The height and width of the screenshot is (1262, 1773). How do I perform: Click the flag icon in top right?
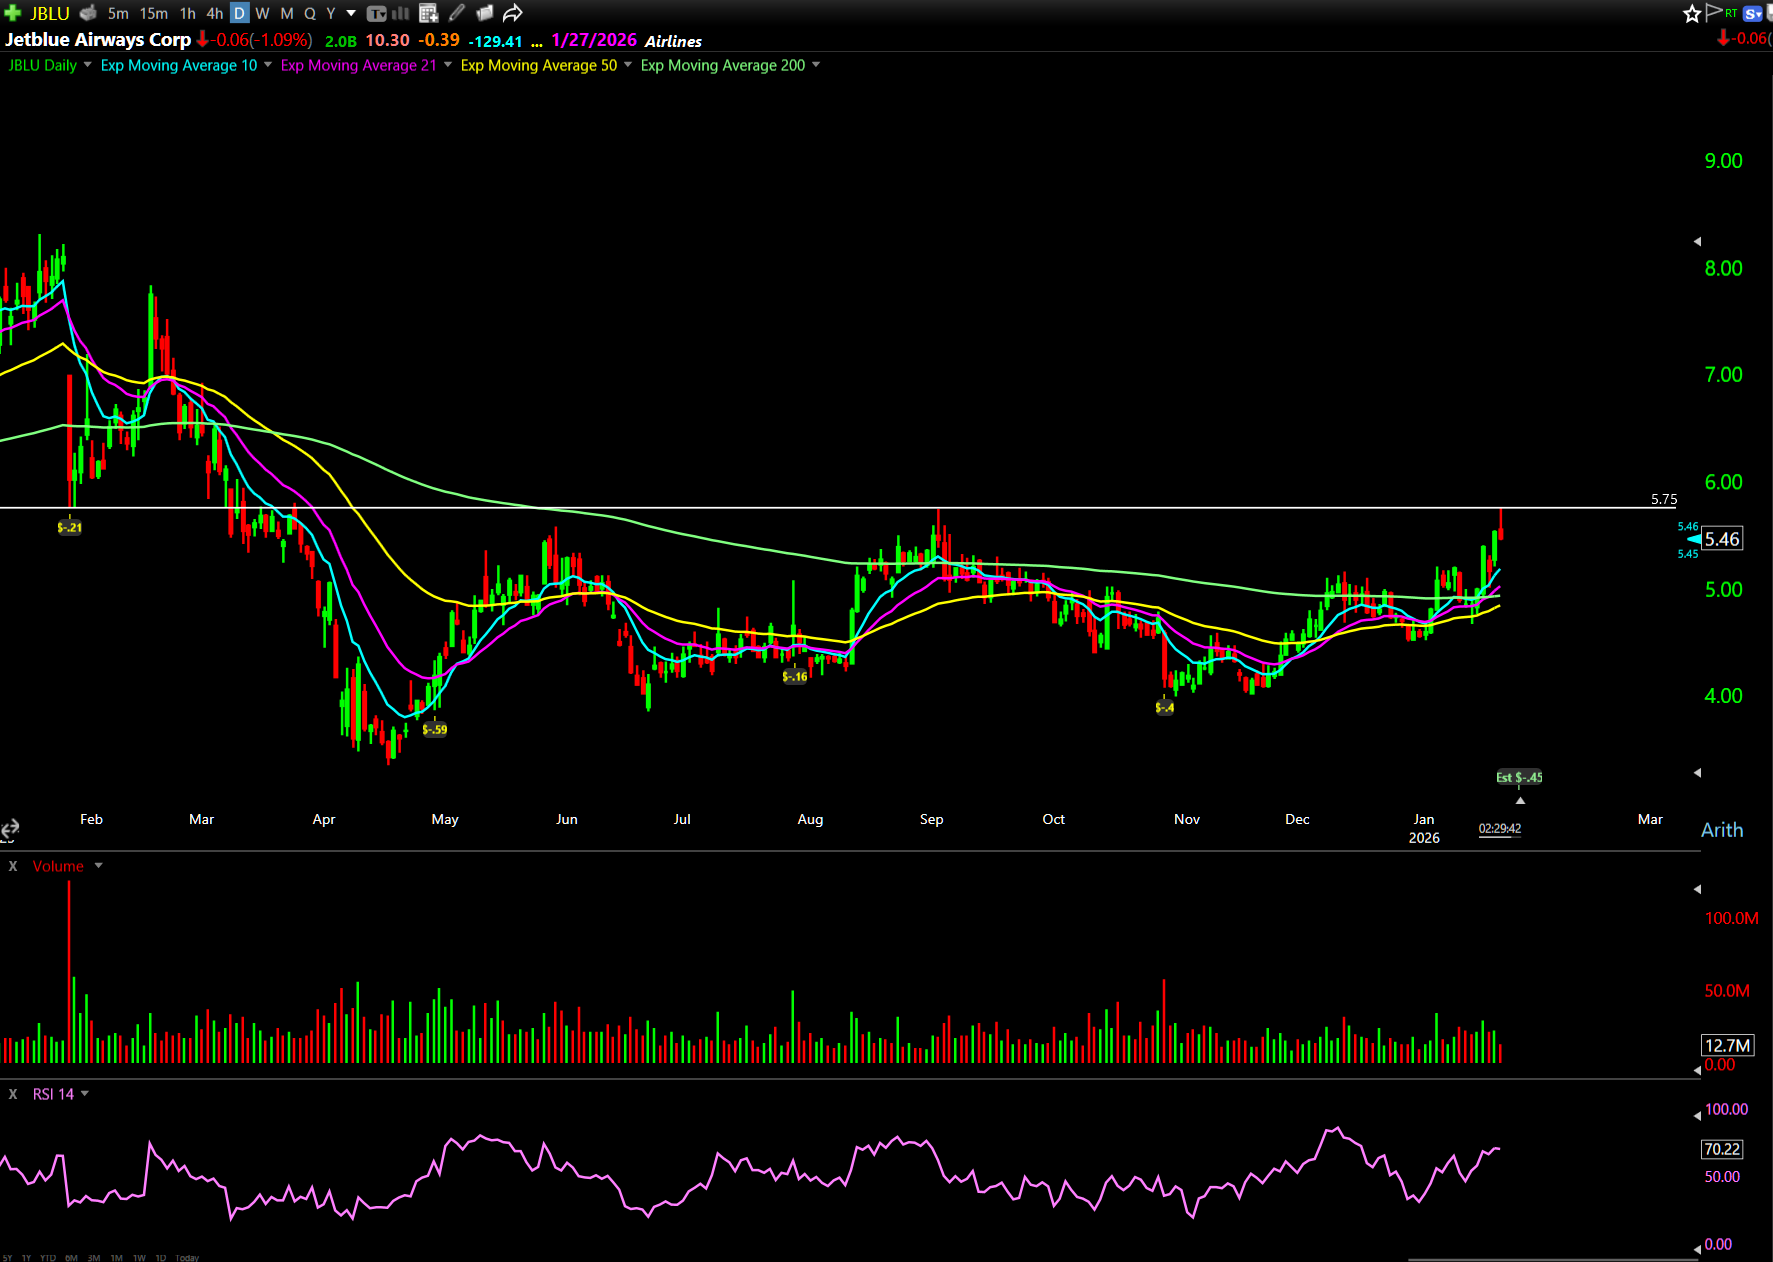pyautogui.click(x=1714, y=12)
